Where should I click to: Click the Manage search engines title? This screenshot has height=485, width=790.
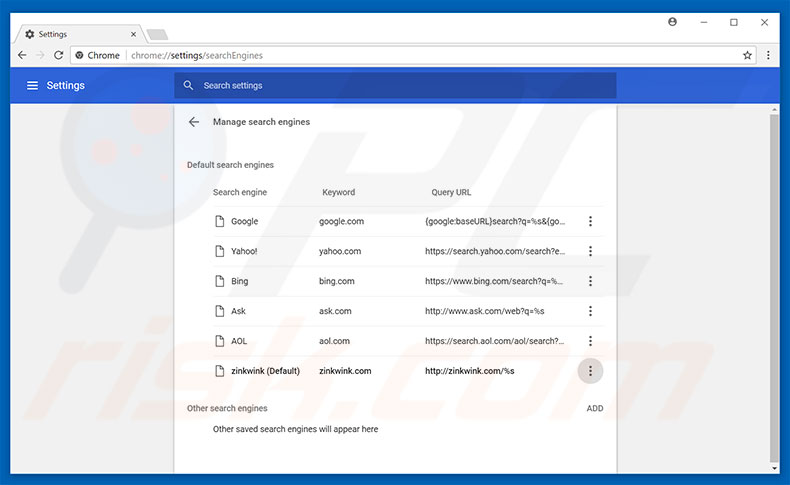click(261, 122)
